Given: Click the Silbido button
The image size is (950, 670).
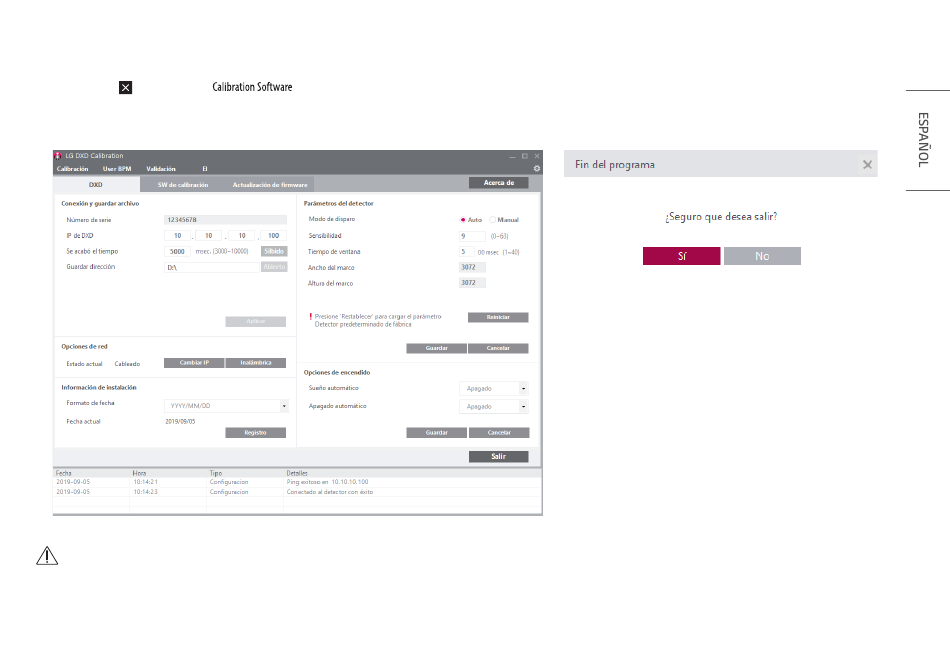Looking at the screenshot, I should (274, 251).
